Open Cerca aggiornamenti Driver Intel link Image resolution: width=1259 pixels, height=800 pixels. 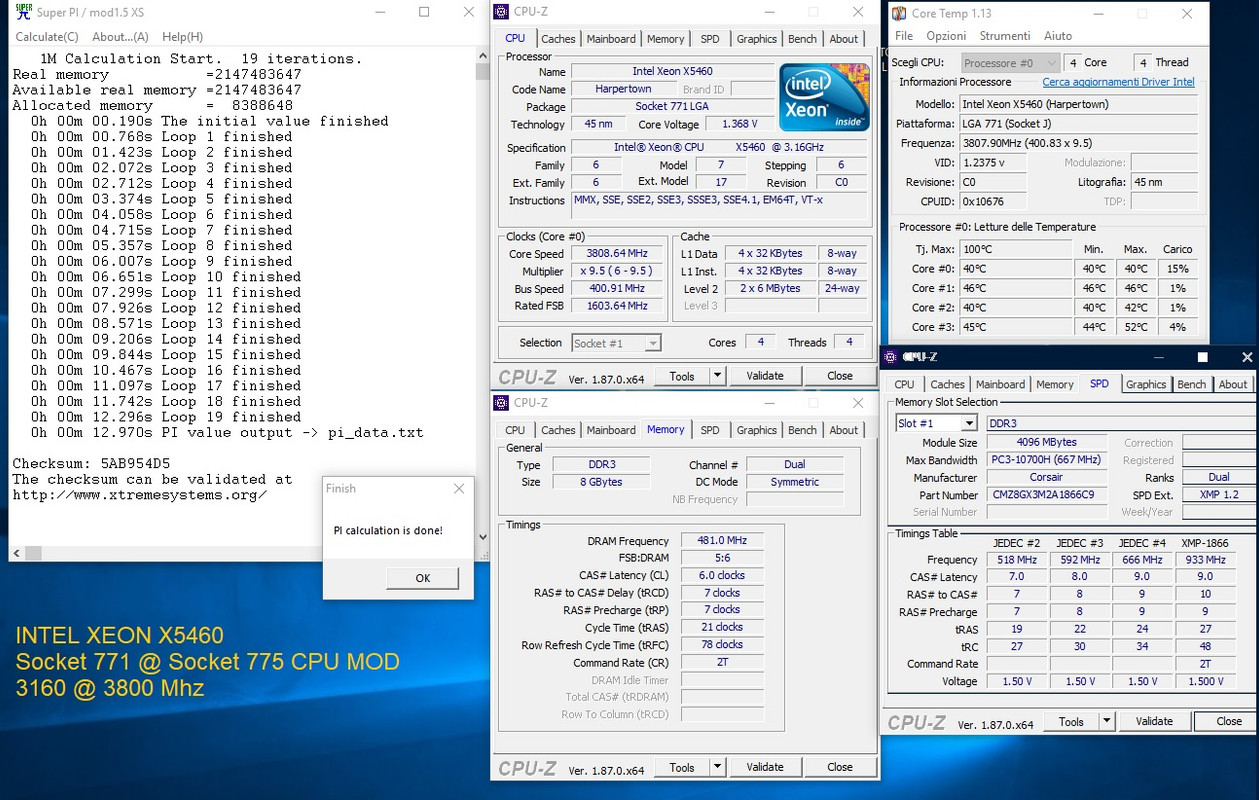click(x=1118, y=82)
